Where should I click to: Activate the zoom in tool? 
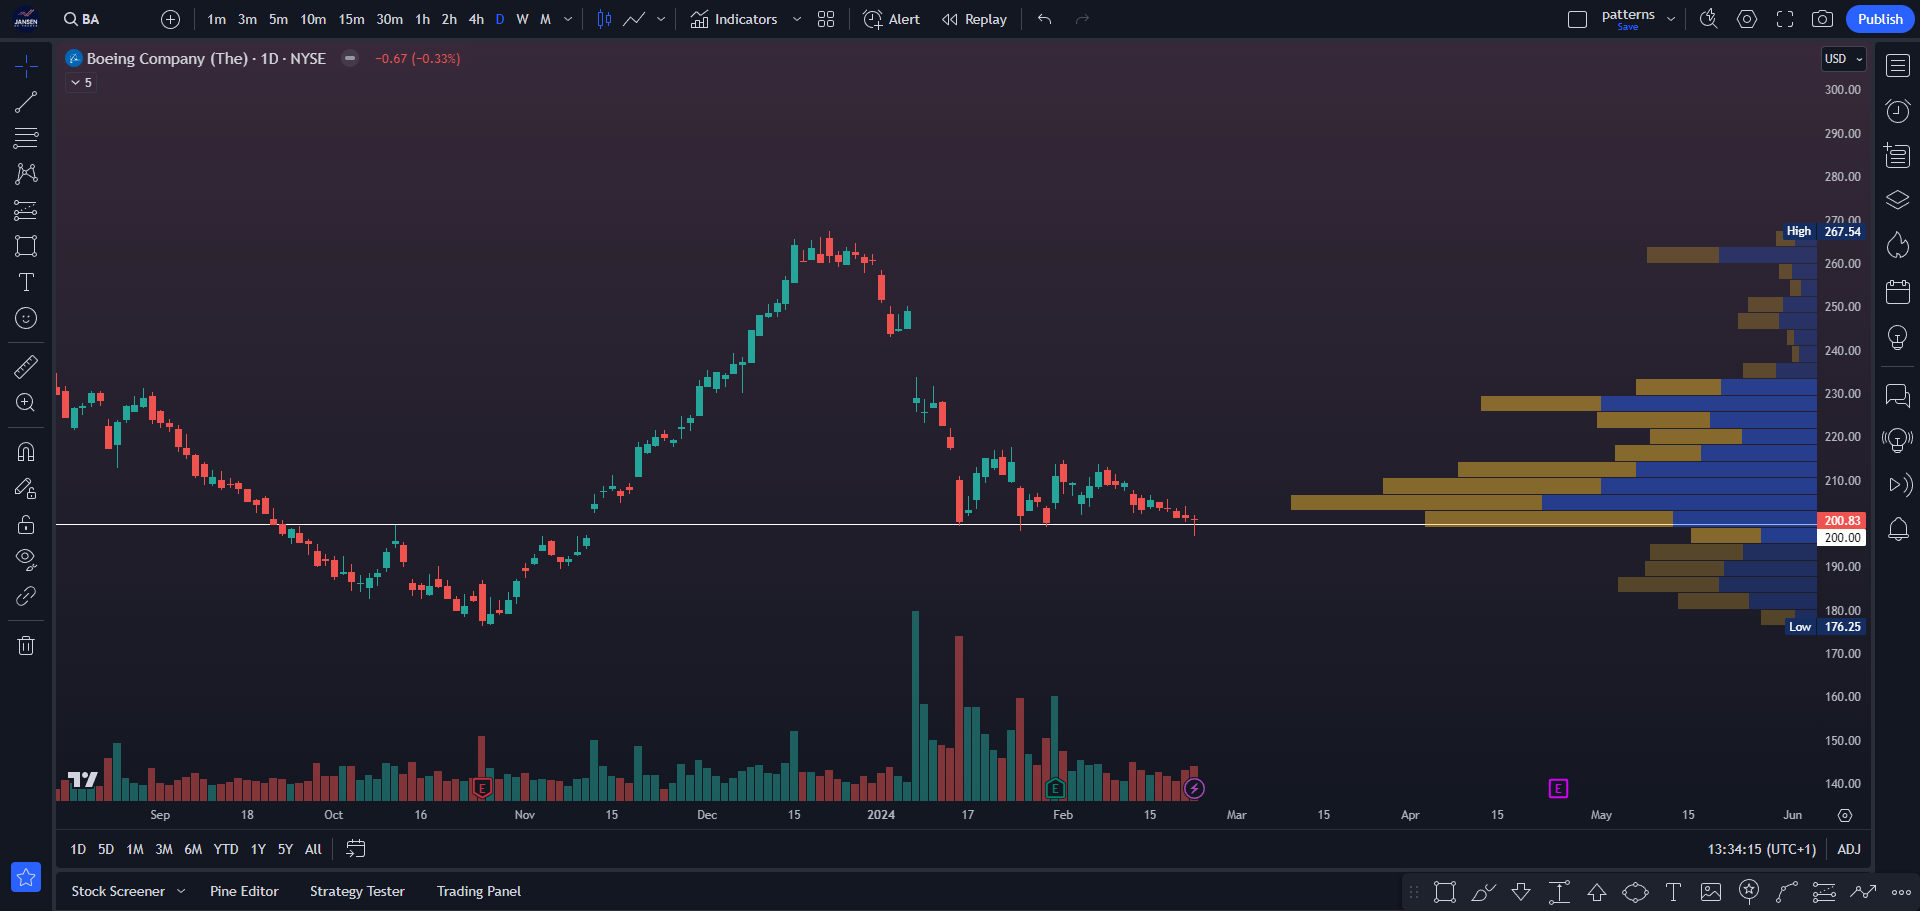[x=26, y=403]
